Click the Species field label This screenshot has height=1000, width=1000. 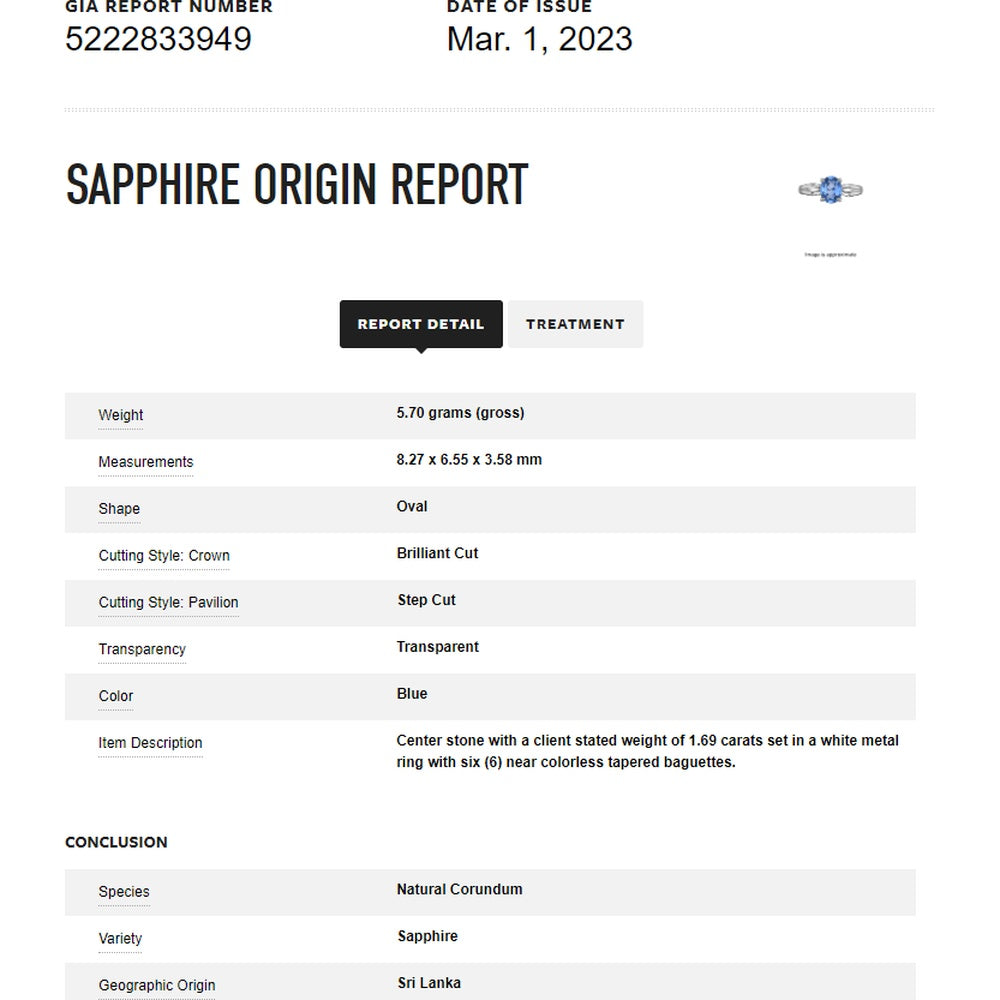[124, 892]
